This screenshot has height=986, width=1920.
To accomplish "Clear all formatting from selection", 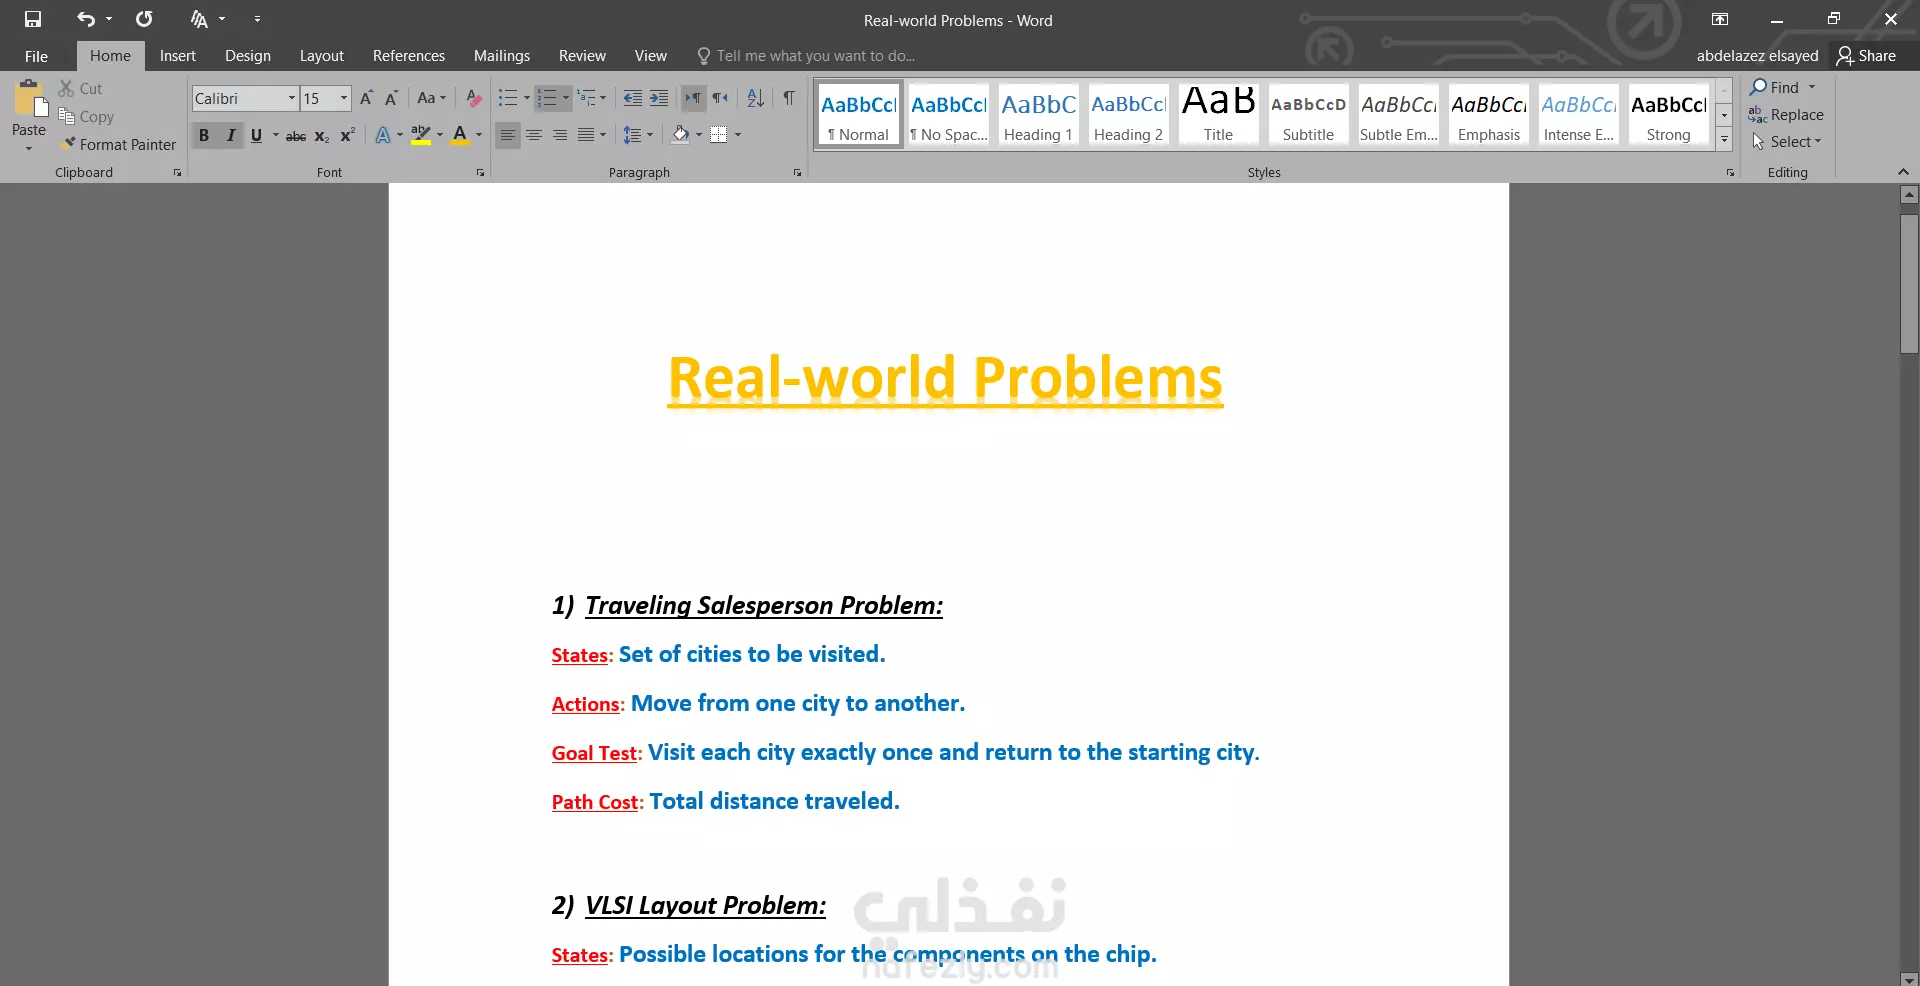I will 474,98.
